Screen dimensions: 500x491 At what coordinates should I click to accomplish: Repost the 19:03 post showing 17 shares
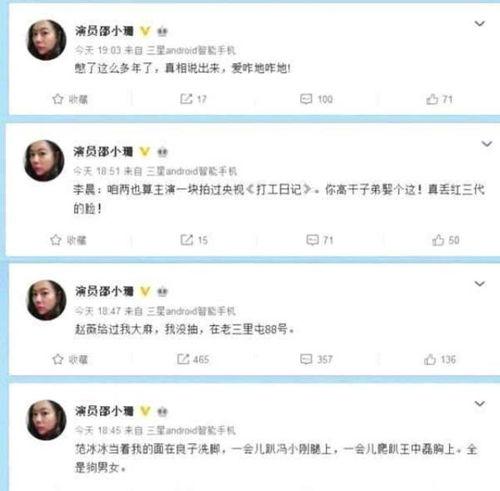193,99
